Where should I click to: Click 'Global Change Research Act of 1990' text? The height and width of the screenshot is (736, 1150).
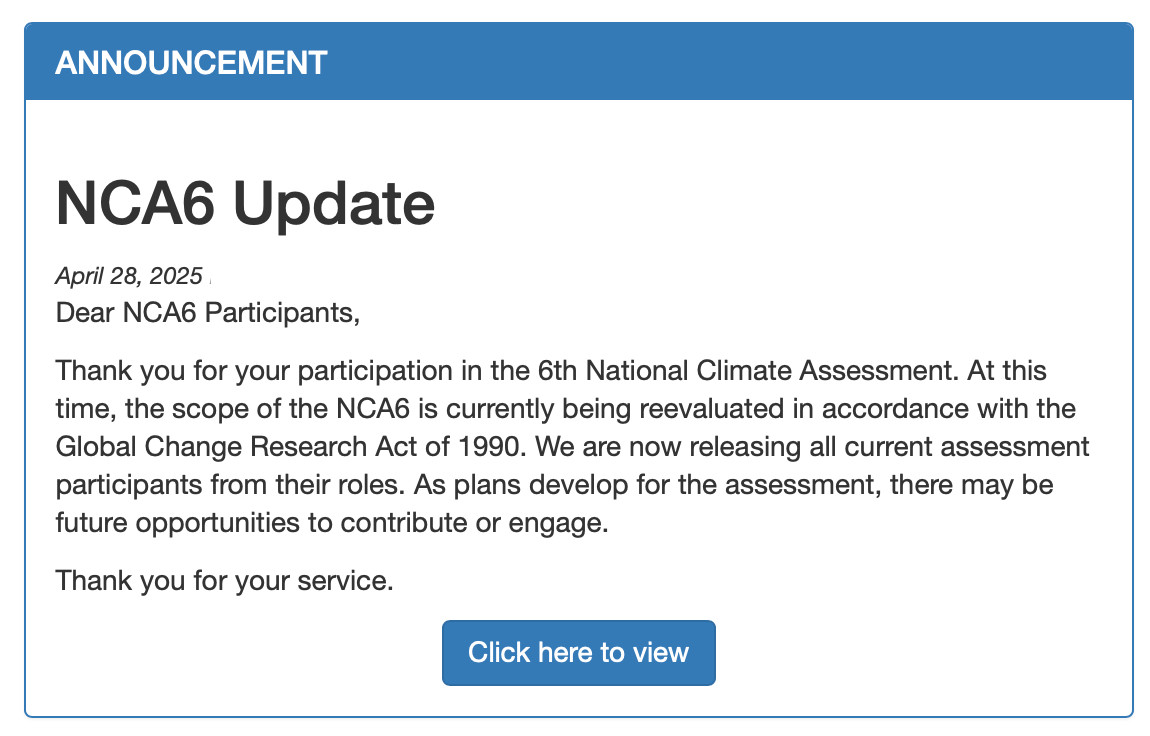pos(290,446)
